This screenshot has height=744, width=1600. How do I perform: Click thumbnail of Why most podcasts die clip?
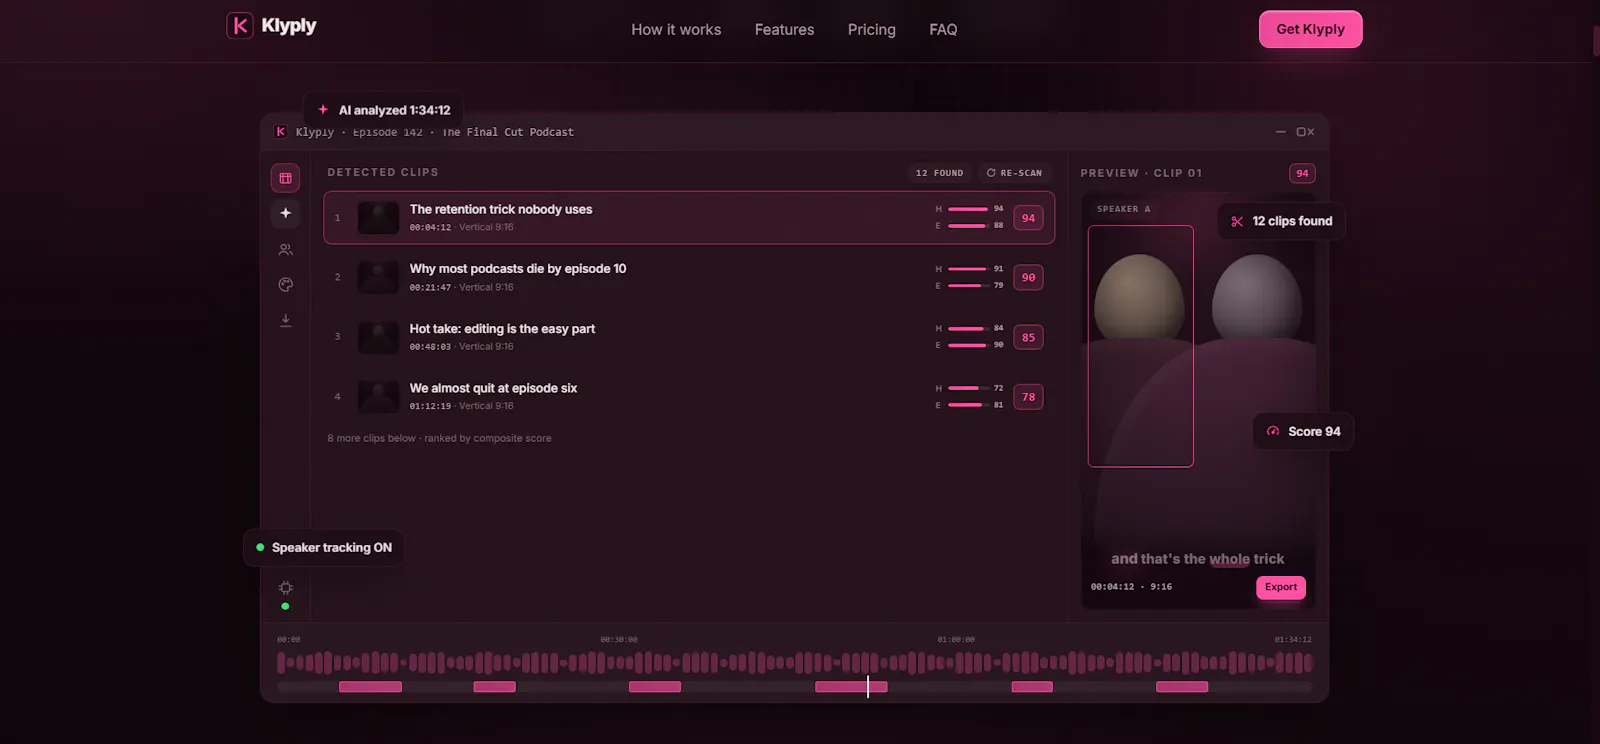point(378,277)
